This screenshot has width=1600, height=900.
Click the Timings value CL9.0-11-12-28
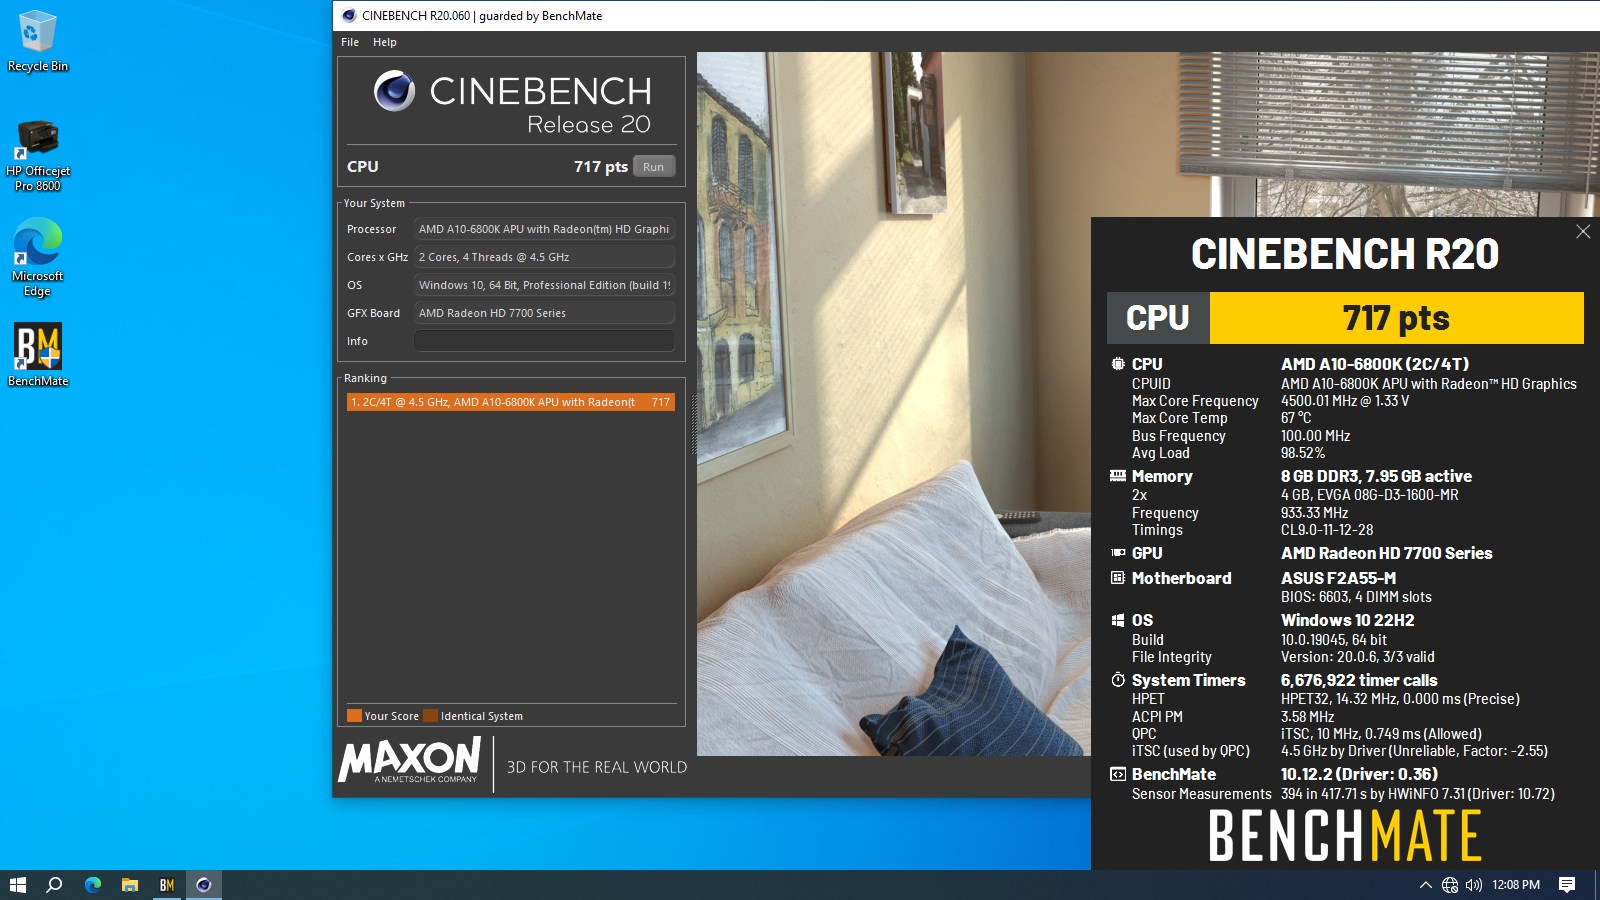[1327, 530]
